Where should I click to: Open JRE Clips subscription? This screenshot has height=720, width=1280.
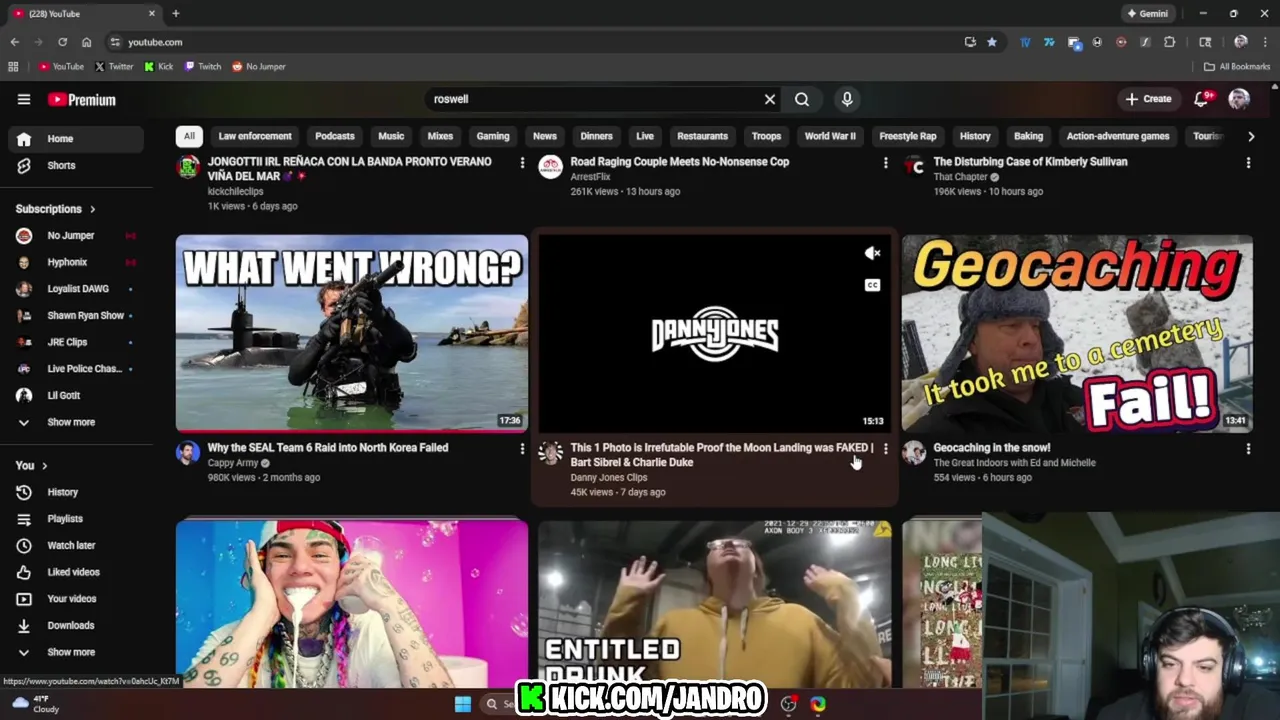click(76, 342)
